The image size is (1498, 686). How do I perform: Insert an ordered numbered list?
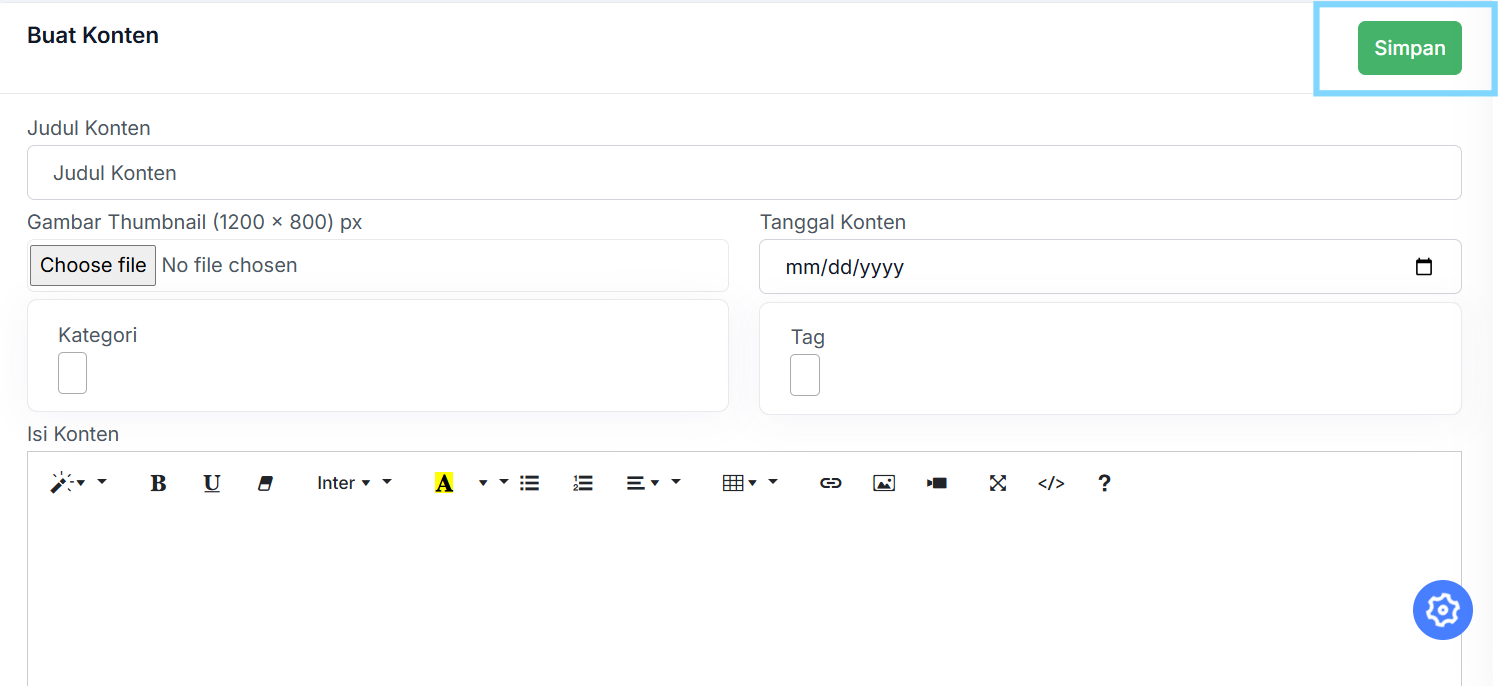(x=583, y=483)
